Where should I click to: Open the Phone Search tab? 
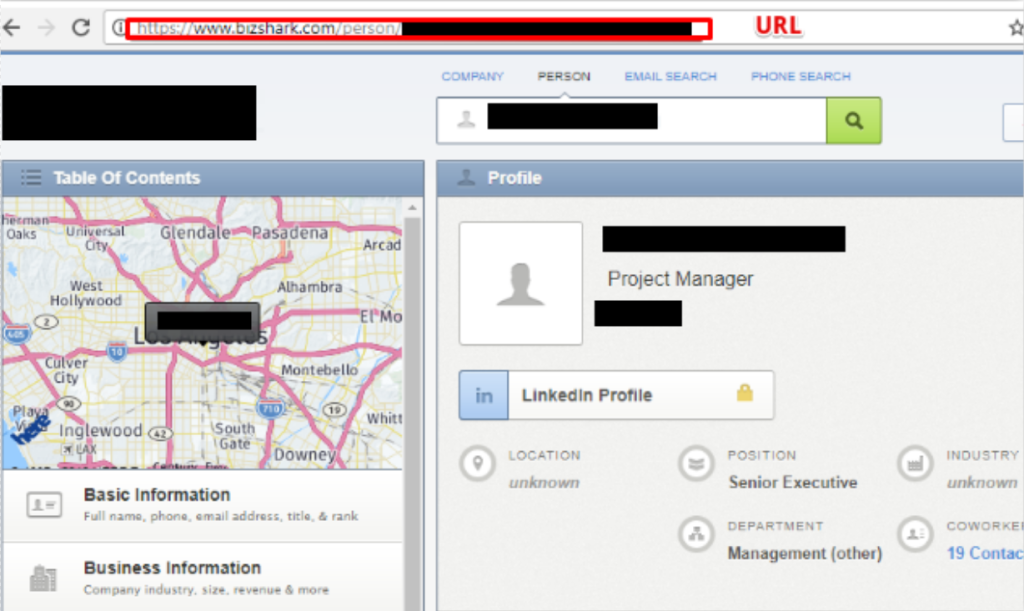(x=800, y=76)
